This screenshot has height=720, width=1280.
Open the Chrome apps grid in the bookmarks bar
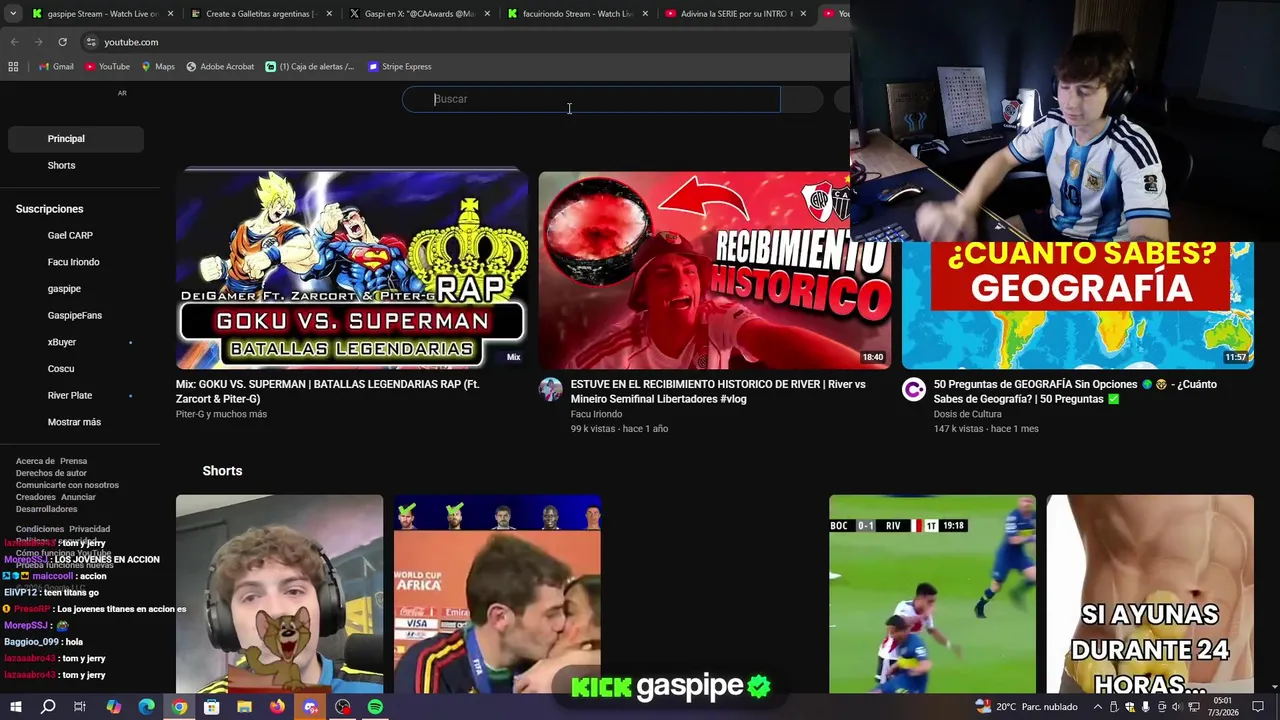[13, 67]
